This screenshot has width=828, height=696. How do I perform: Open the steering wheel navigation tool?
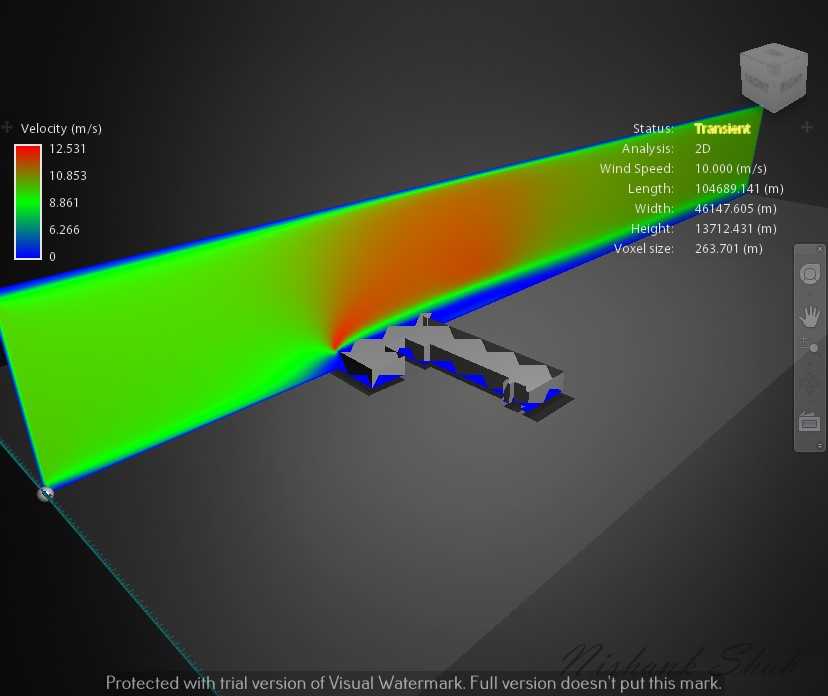pos(810,274)
